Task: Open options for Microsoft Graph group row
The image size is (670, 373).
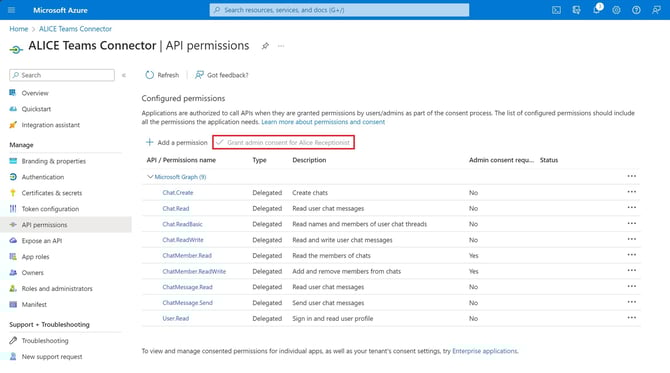Action: click(632, 176)
